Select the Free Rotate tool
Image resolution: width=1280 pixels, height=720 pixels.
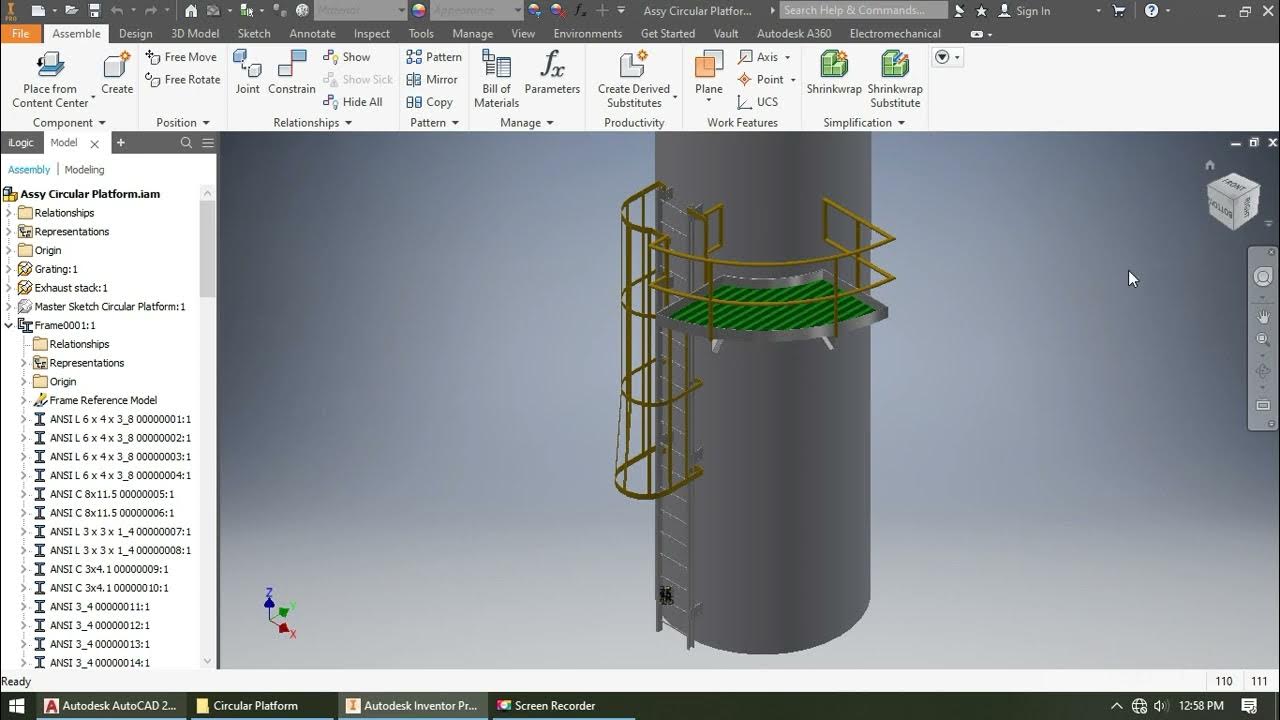(x=182, y=79)
